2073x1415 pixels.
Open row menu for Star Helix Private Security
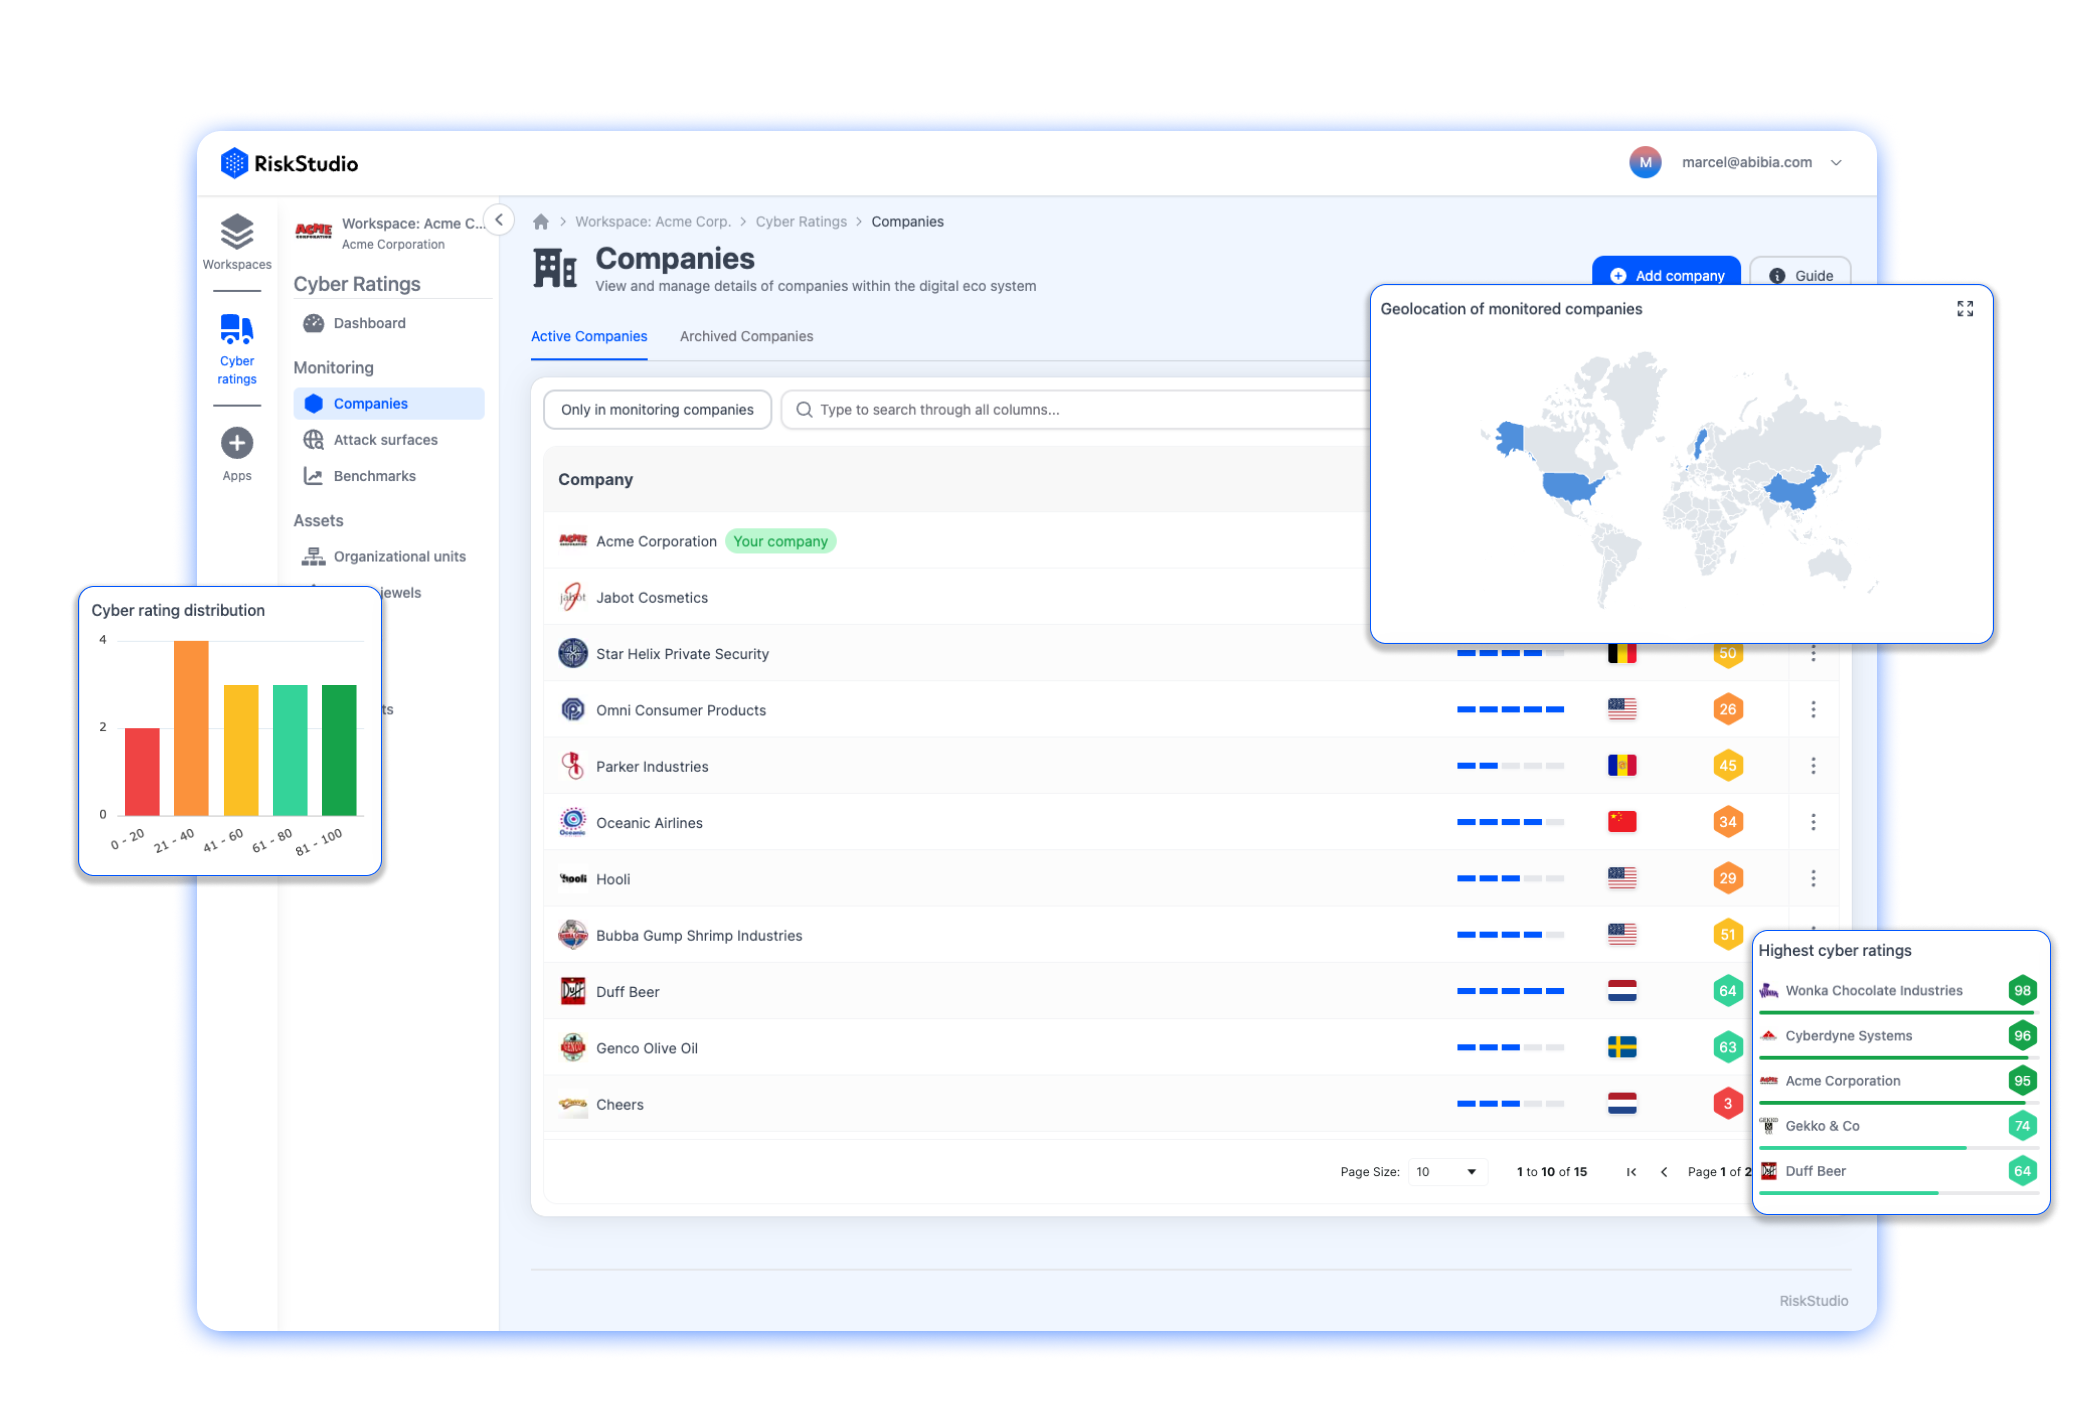[x=1813, y=654]
